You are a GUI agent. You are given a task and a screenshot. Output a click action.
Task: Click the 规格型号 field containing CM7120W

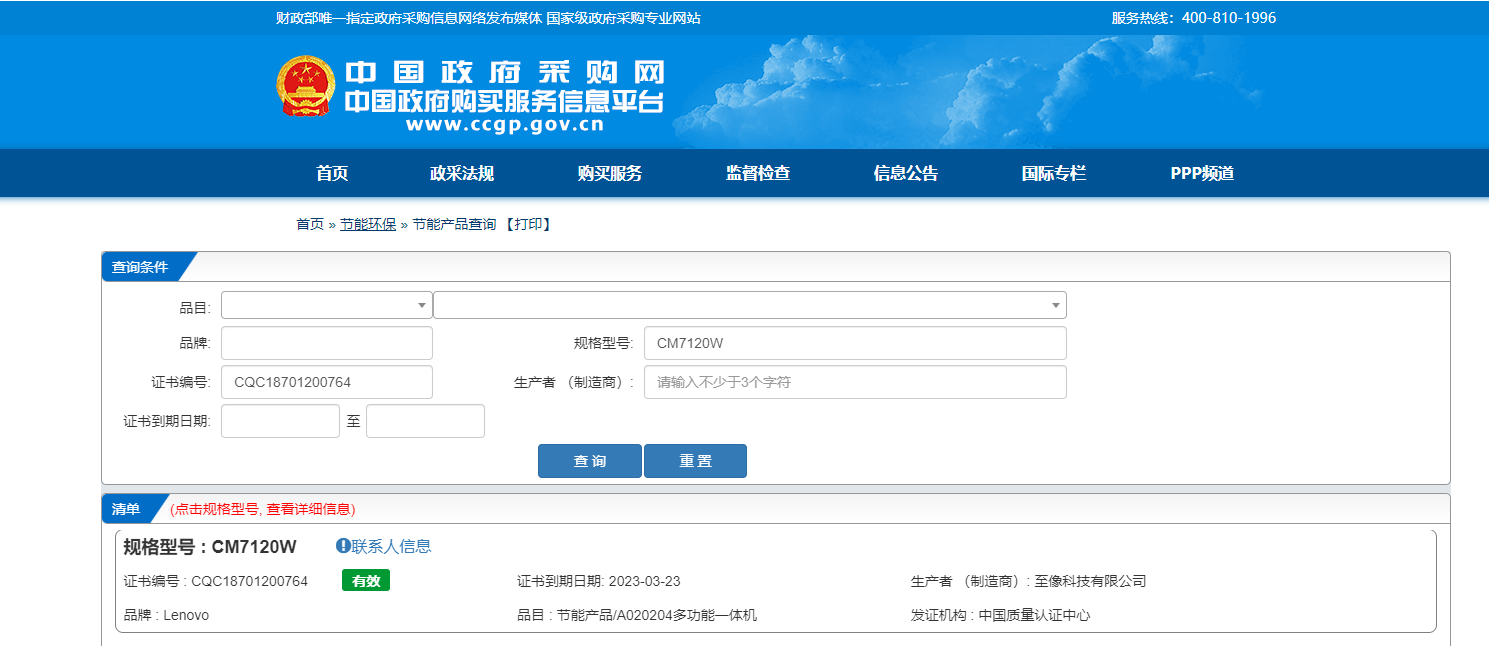point(855,343)
